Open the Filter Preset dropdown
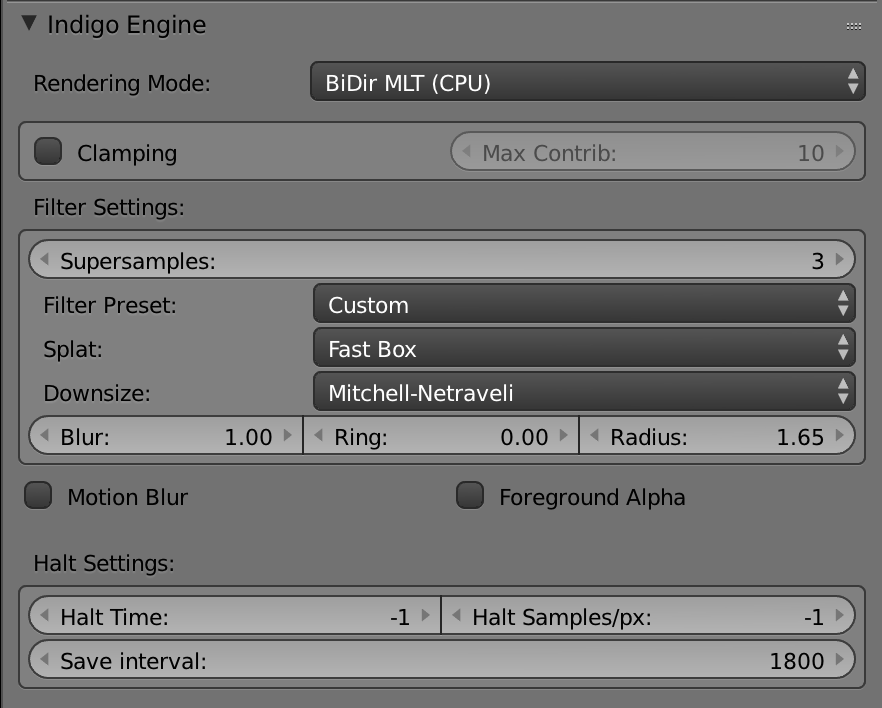The width and height of the screenshot is (882, 708). (584, 305)
